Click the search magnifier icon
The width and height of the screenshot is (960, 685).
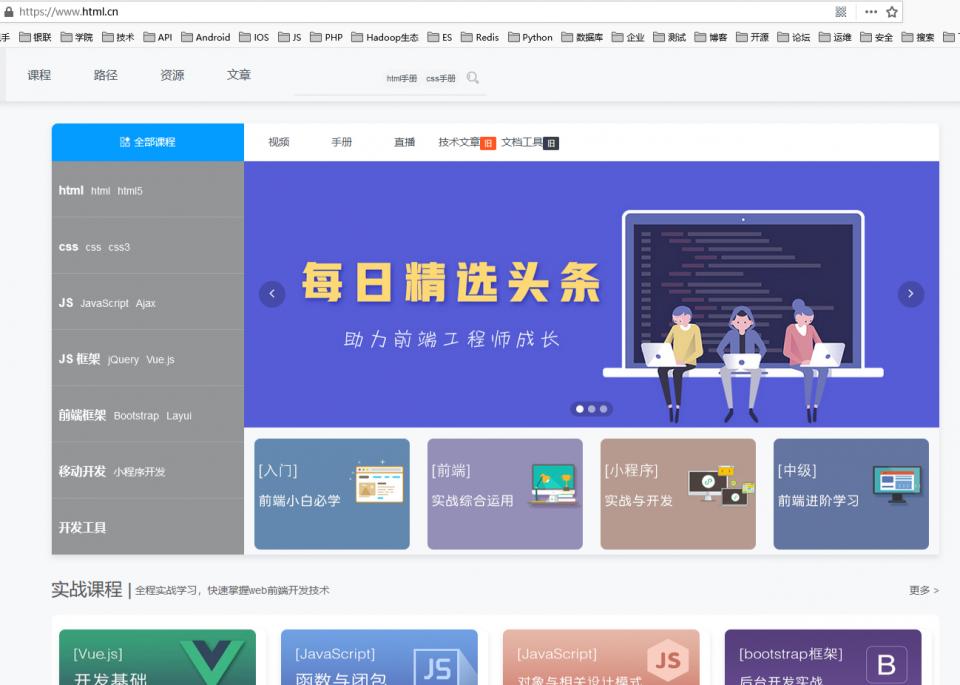(470, 76)
